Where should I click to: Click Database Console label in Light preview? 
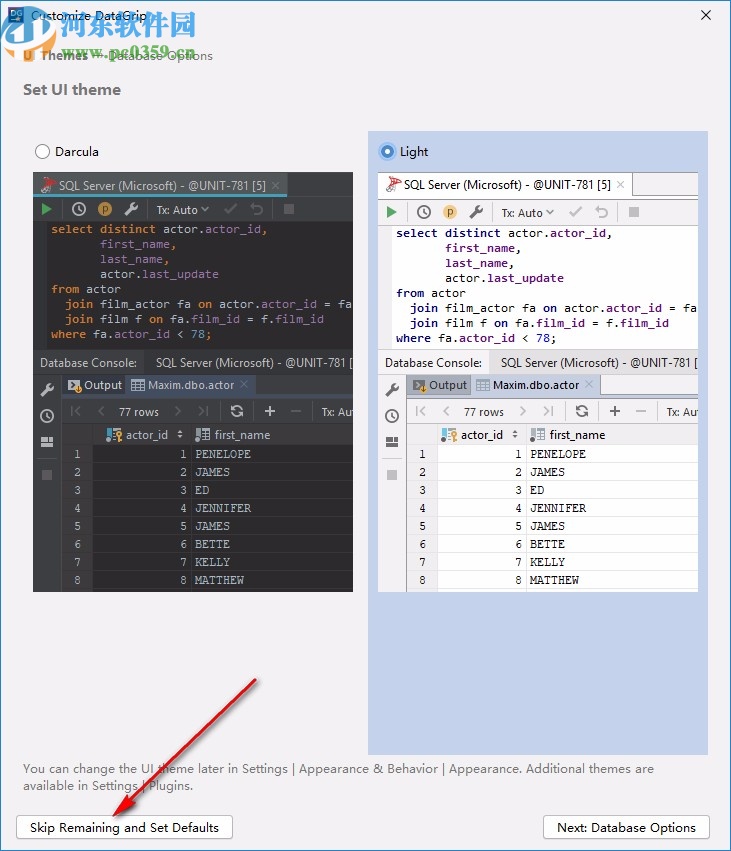(x=433, y=363)
